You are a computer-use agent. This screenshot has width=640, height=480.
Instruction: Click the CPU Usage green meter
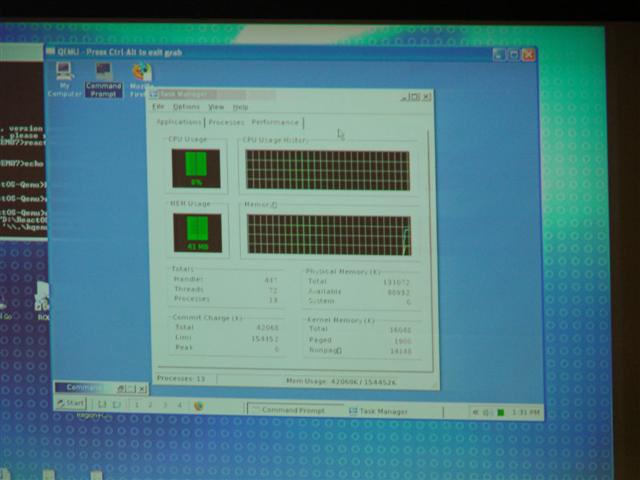click(x=196, y=167)
